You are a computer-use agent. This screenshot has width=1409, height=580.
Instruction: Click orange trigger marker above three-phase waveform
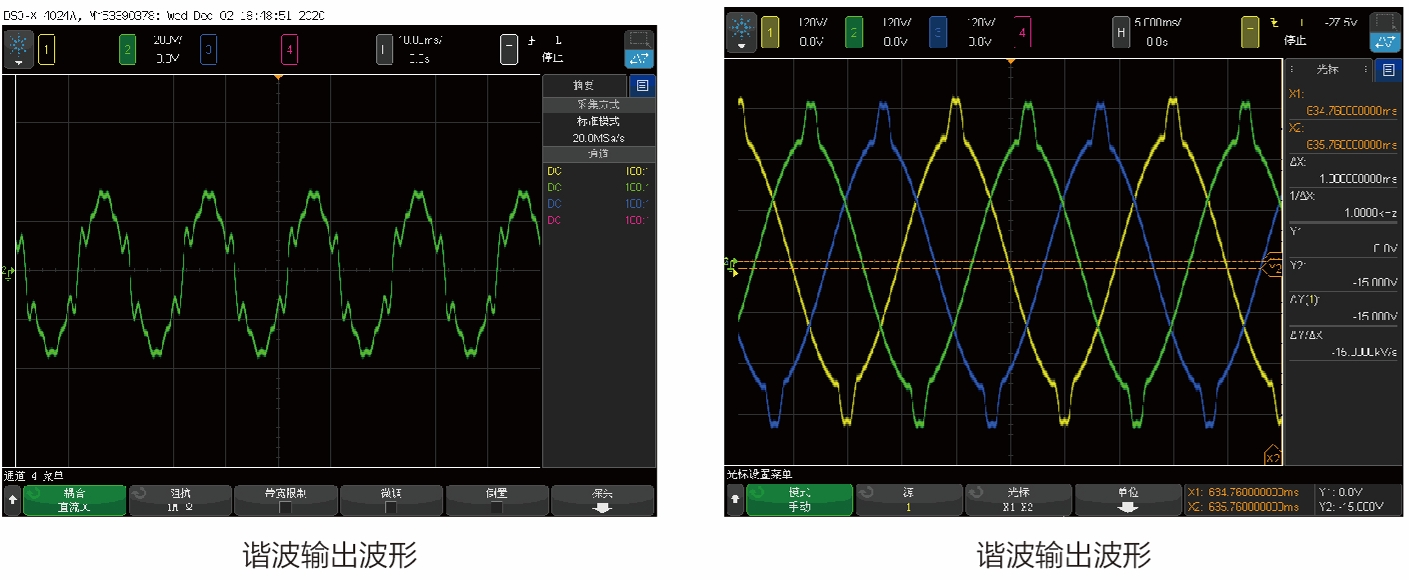coord(1011,62)
